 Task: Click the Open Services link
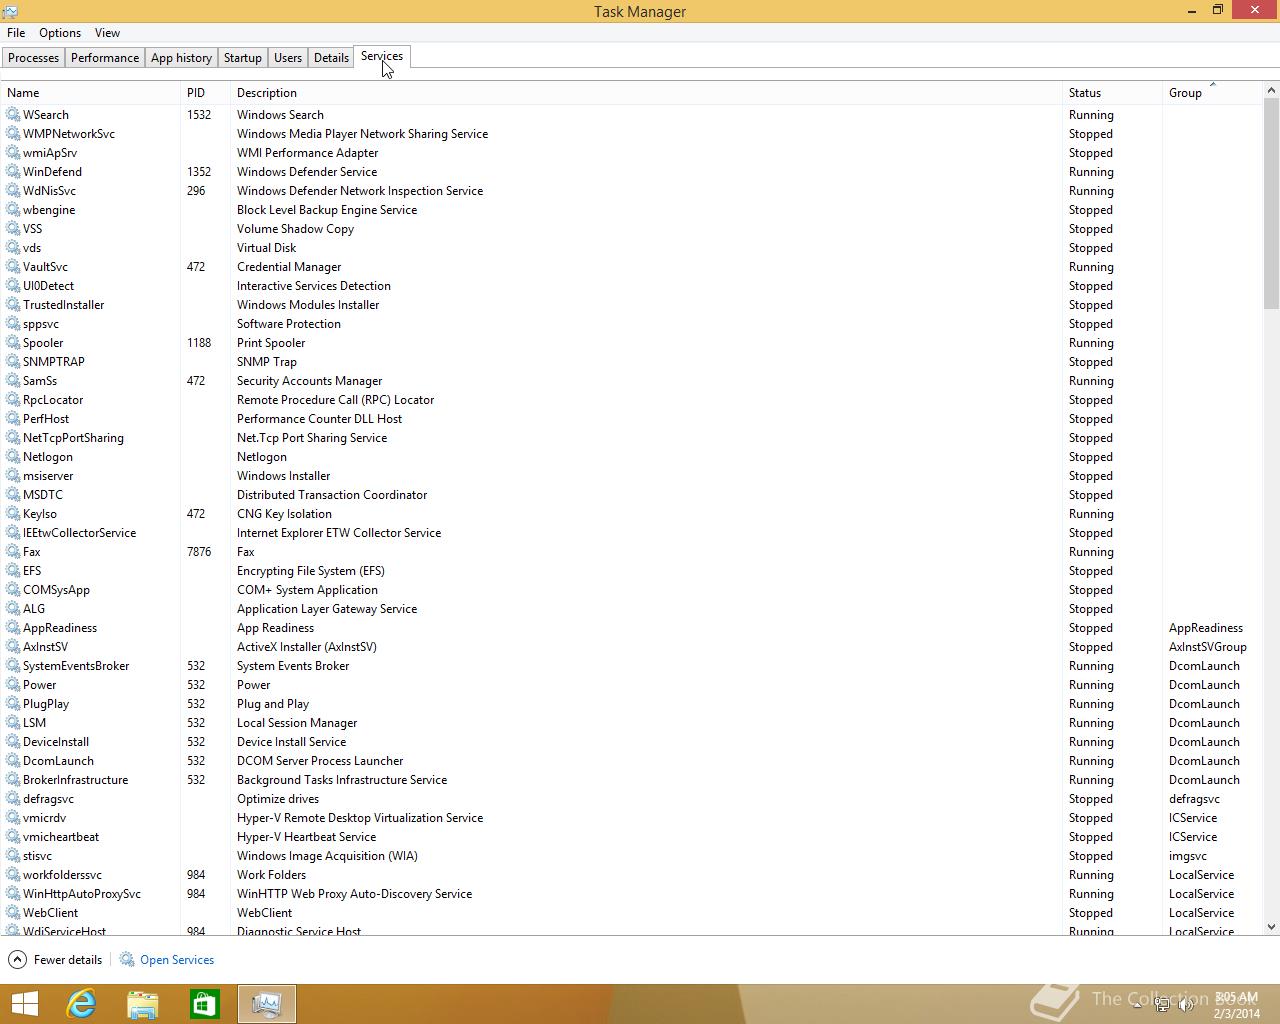point(177,960)
